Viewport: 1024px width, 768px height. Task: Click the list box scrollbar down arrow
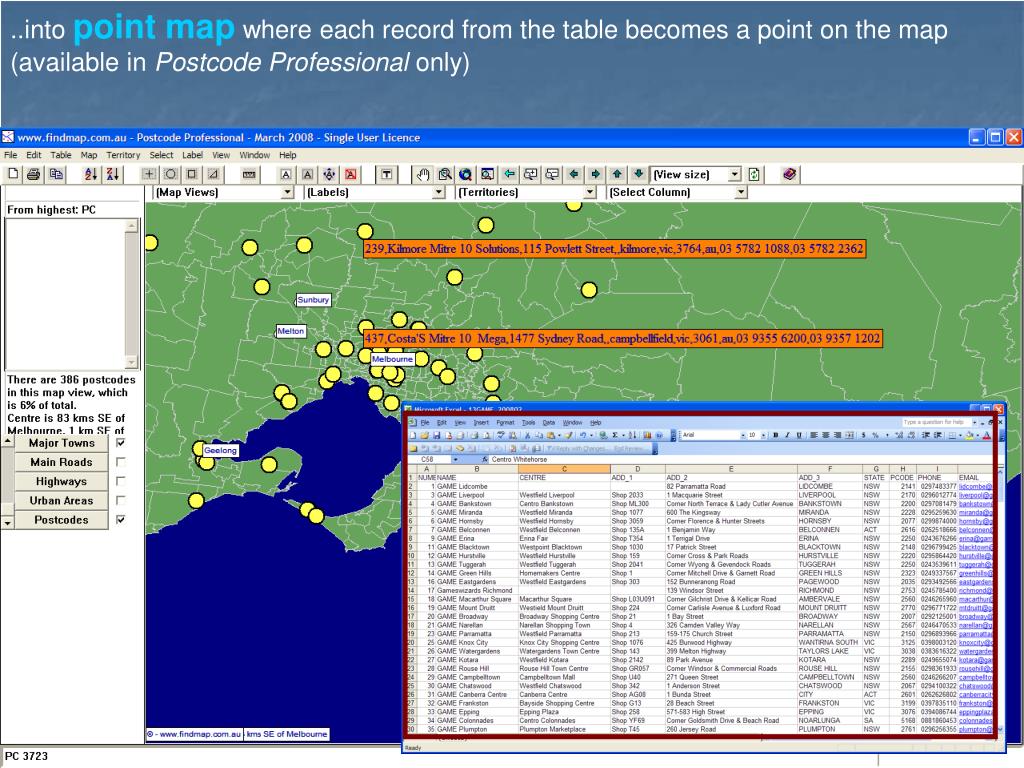[132, 362]
